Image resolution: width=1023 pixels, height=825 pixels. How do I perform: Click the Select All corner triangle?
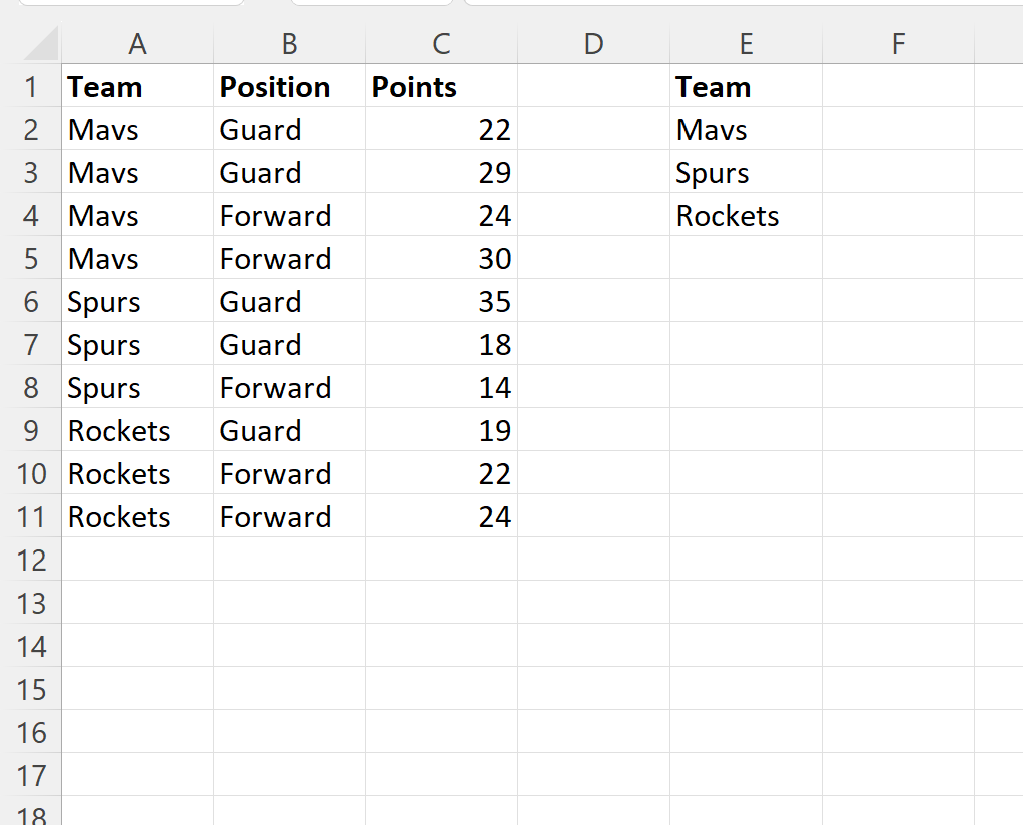coord(40,44)
